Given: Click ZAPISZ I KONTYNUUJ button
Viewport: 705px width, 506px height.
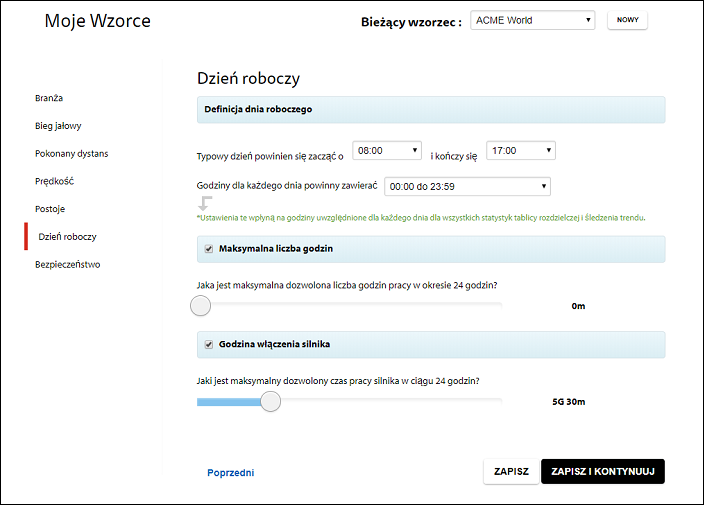Looking at the screenshot, I should point(603,471).
